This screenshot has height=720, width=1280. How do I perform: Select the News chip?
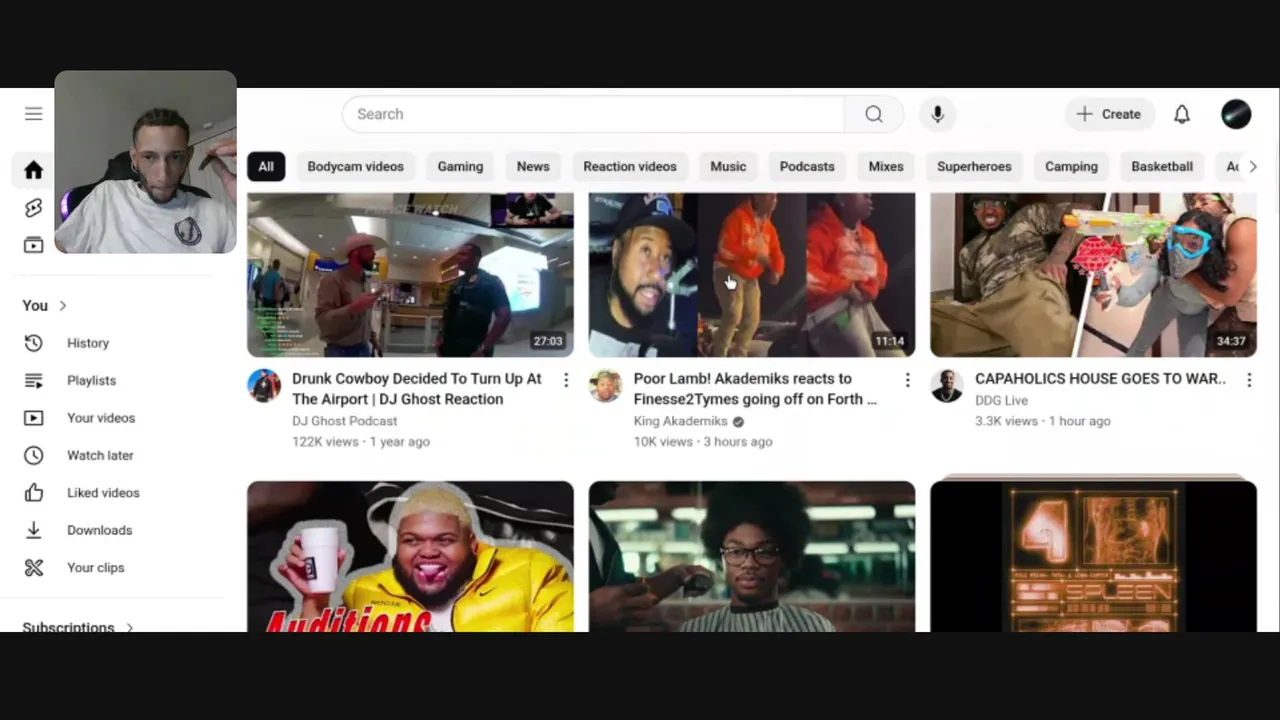tap(533, 167)
